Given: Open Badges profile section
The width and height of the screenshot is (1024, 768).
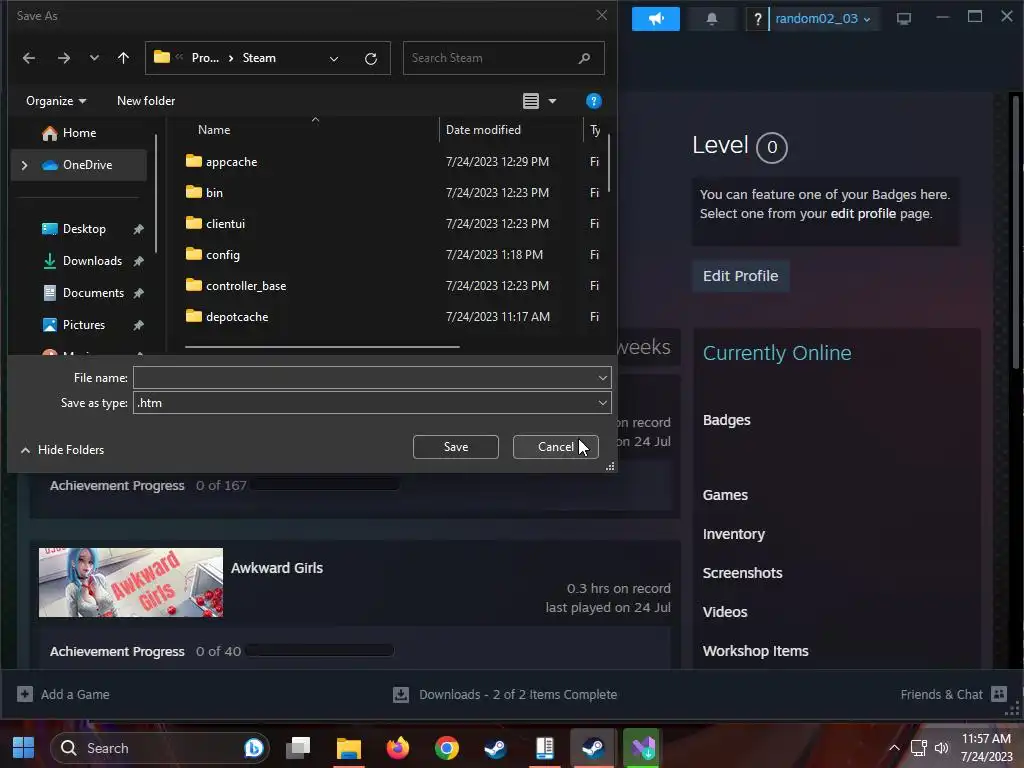Looking at the screenshot, I should (726, 420).
